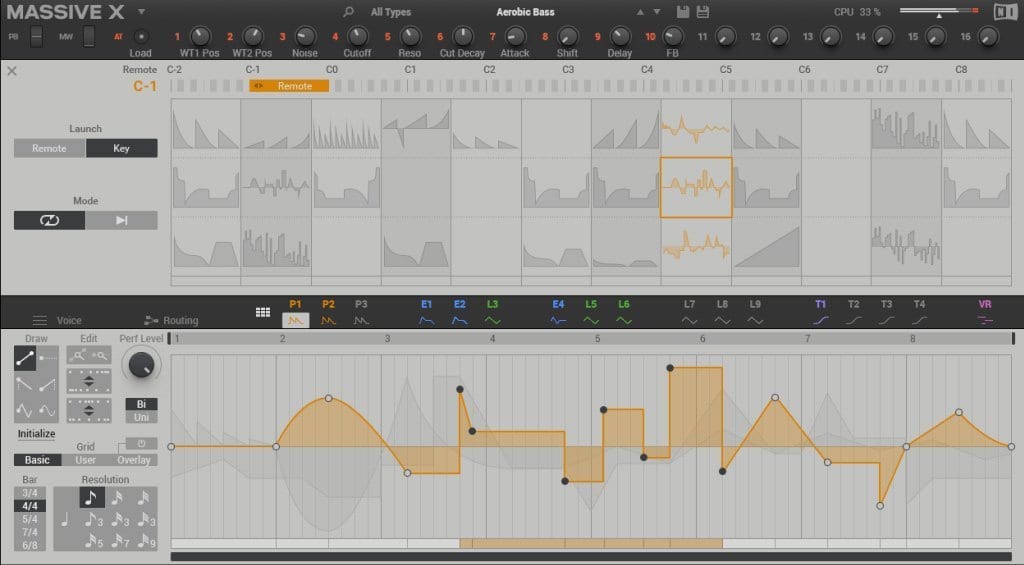Go to next preset with down arrow
The height and width of the screenshot is (565, 1024).
coord(657,12)
